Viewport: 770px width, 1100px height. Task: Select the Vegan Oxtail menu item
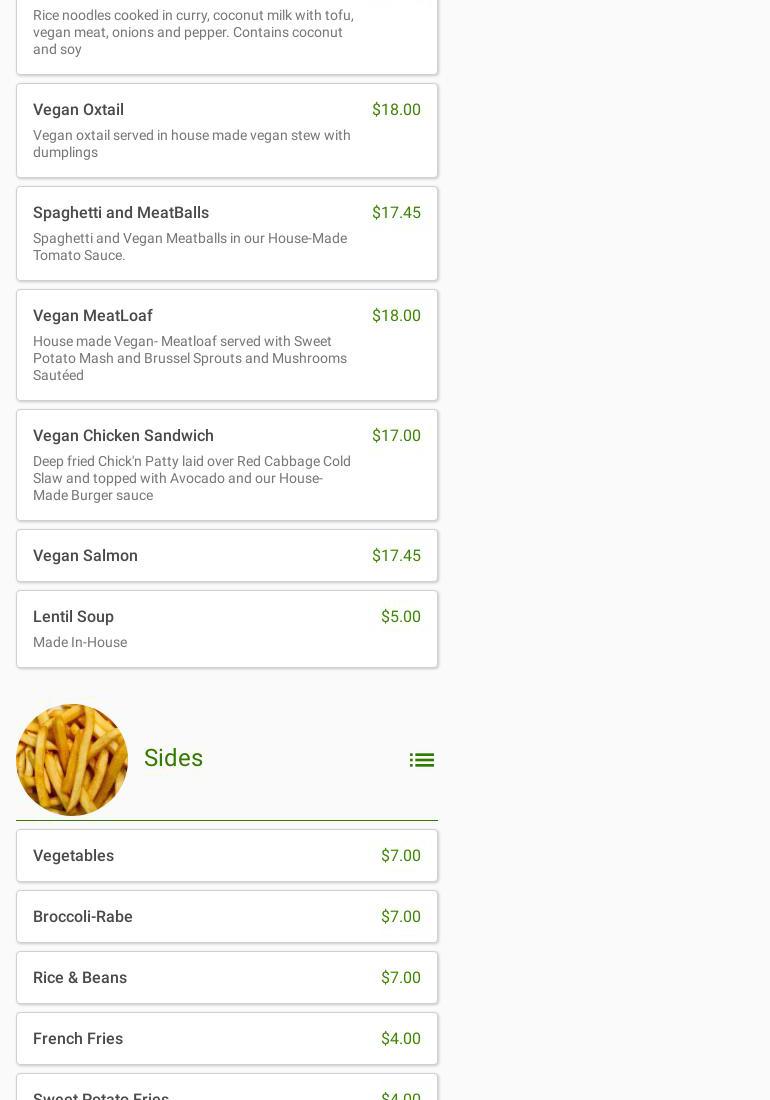click(x=226, y=130)
